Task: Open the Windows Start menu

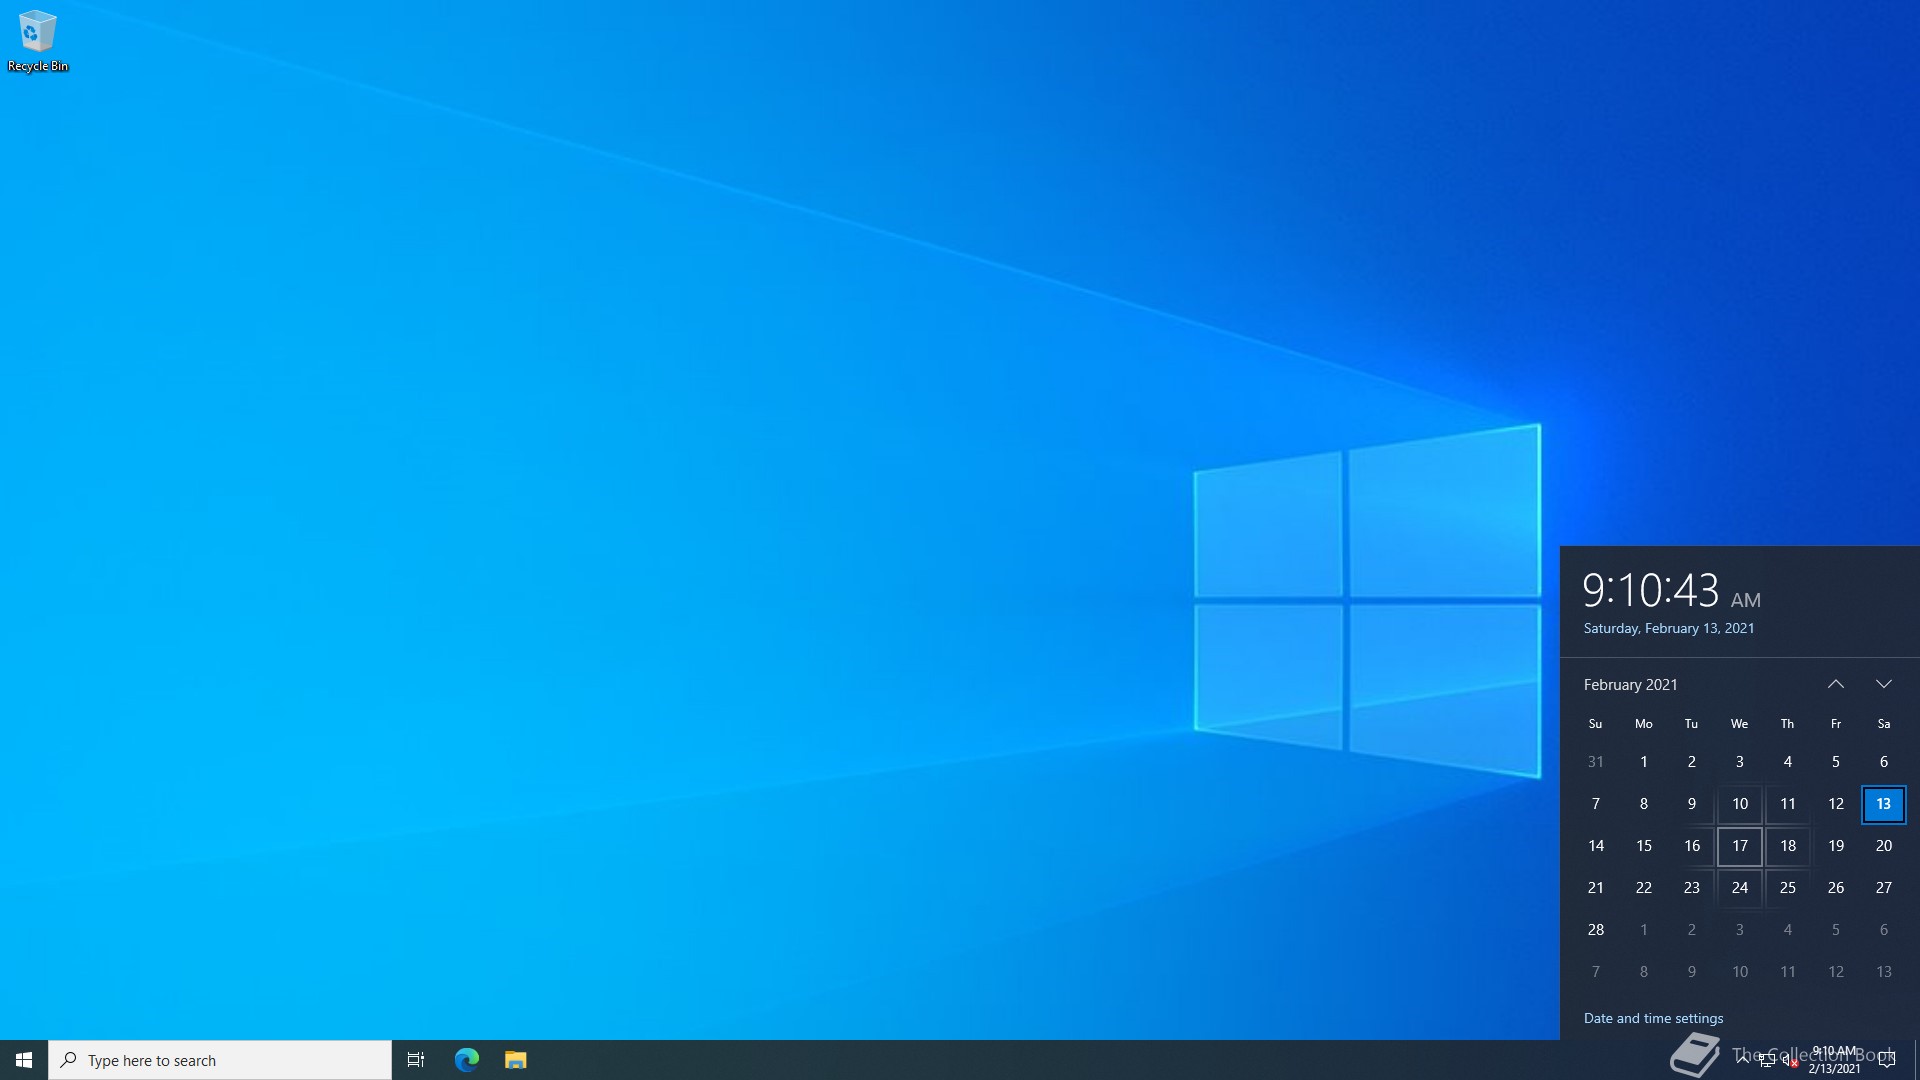Action: click(x=24, y=1060)
